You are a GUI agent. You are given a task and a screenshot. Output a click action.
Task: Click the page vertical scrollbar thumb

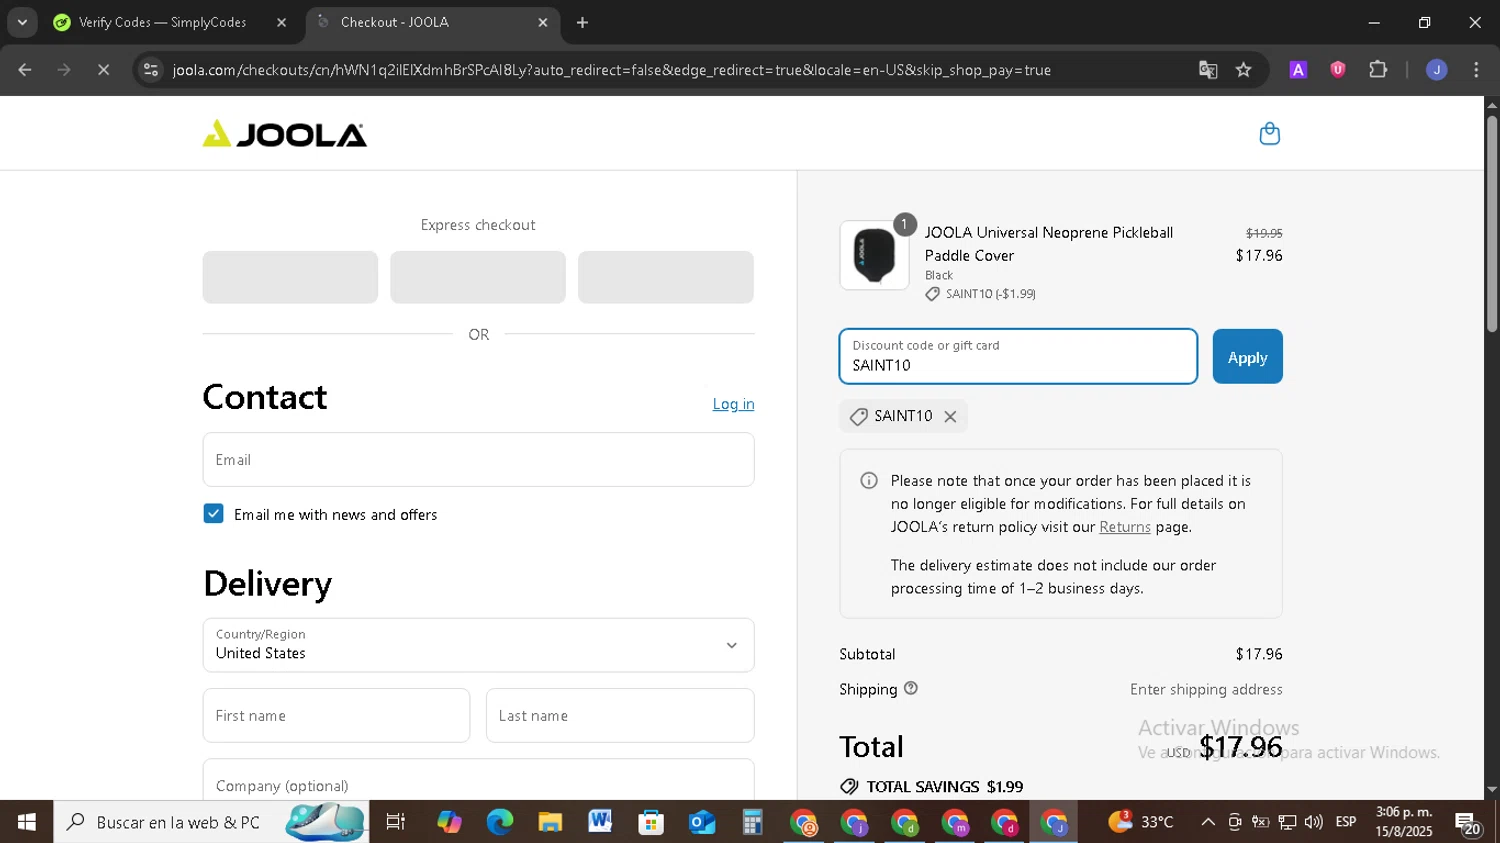[1492, 223]
